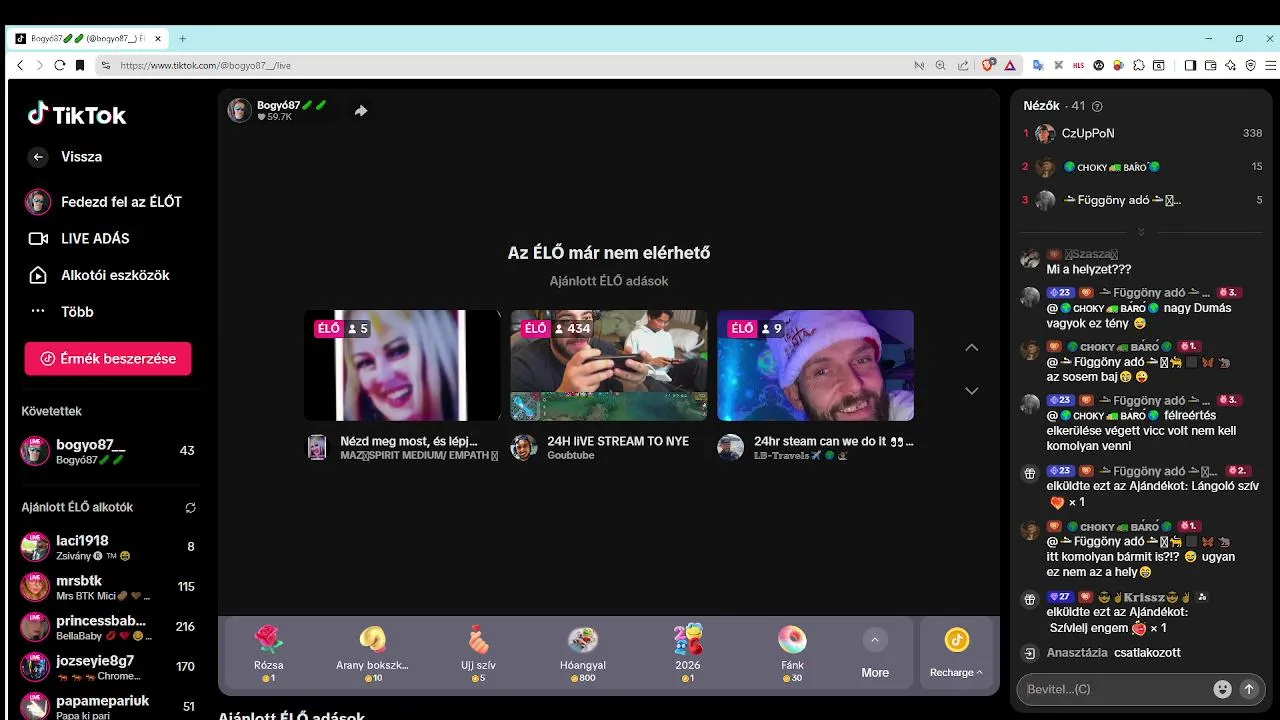Open a new browser tab
Image resolution: width=1280 pixels, height=720 pixels.
[x=182, y=39]
